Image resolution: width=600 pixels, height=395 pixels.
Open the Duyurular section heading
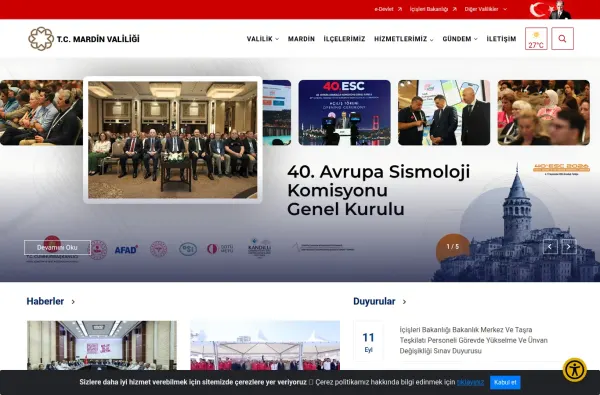(374, 301)
